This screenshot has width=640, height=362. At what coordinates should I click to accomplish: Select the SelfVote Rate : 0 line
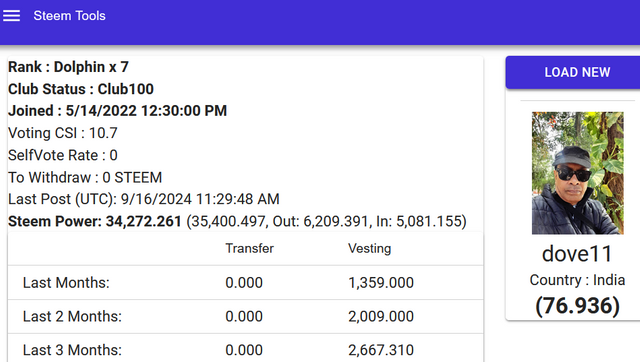(63, 155)
